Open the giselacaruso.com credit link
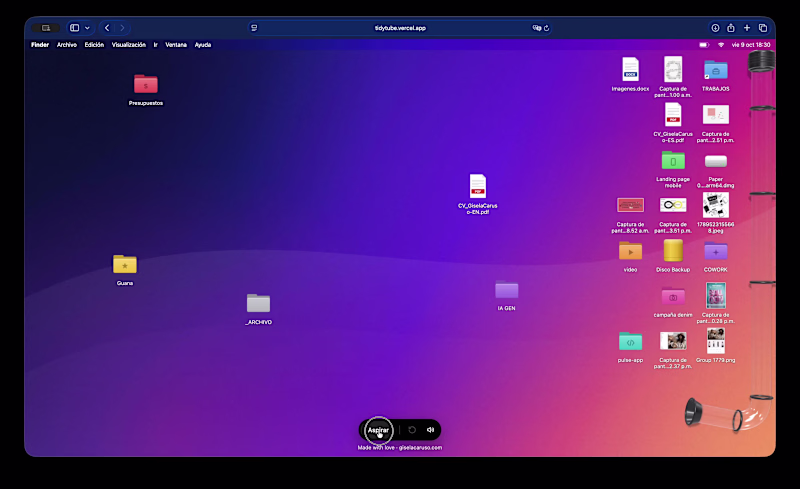 click(x=420, y=448)
